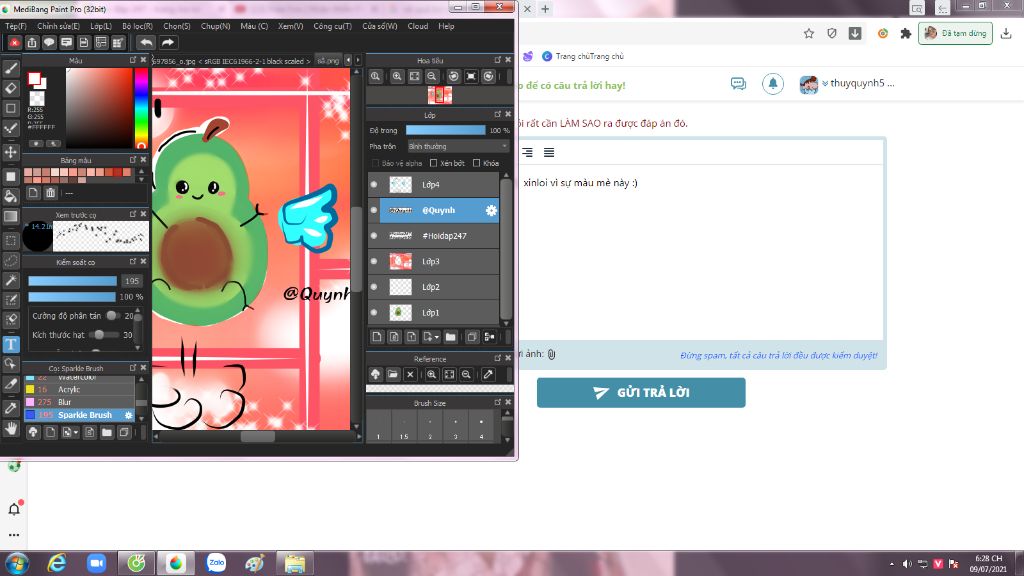Open the Help menu
This screenshot has width=1024, height=576.
click(x=446, y=26)
